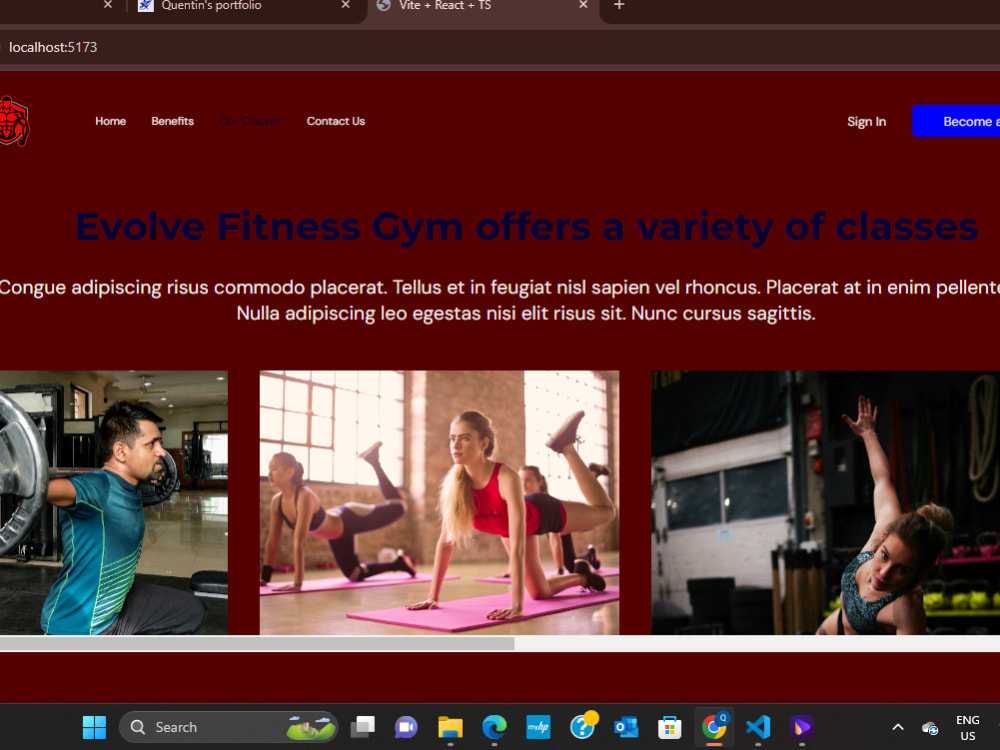Open Microsoft Store from the taskbar

pyautogui.click(x=670, y=727)
